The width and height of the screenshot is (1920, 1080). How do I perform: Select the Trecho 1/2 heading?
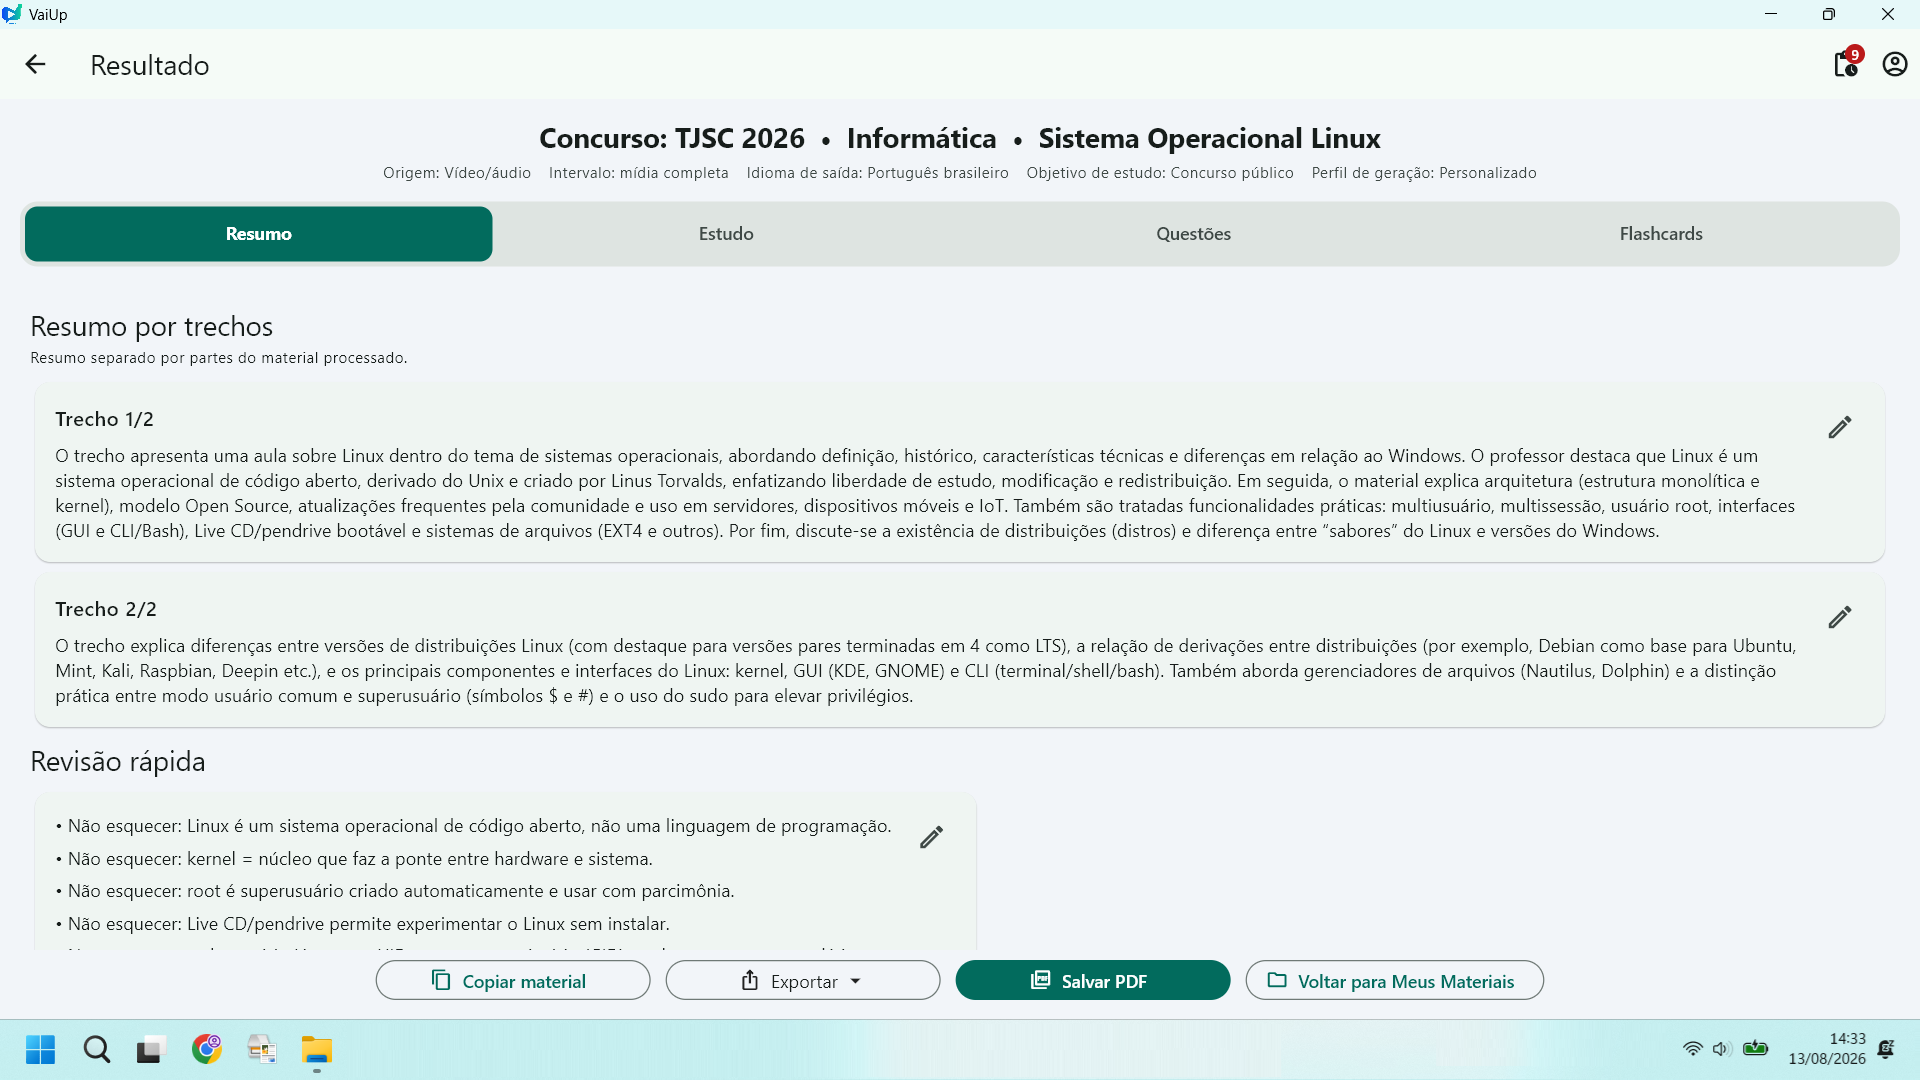[105, 419]
